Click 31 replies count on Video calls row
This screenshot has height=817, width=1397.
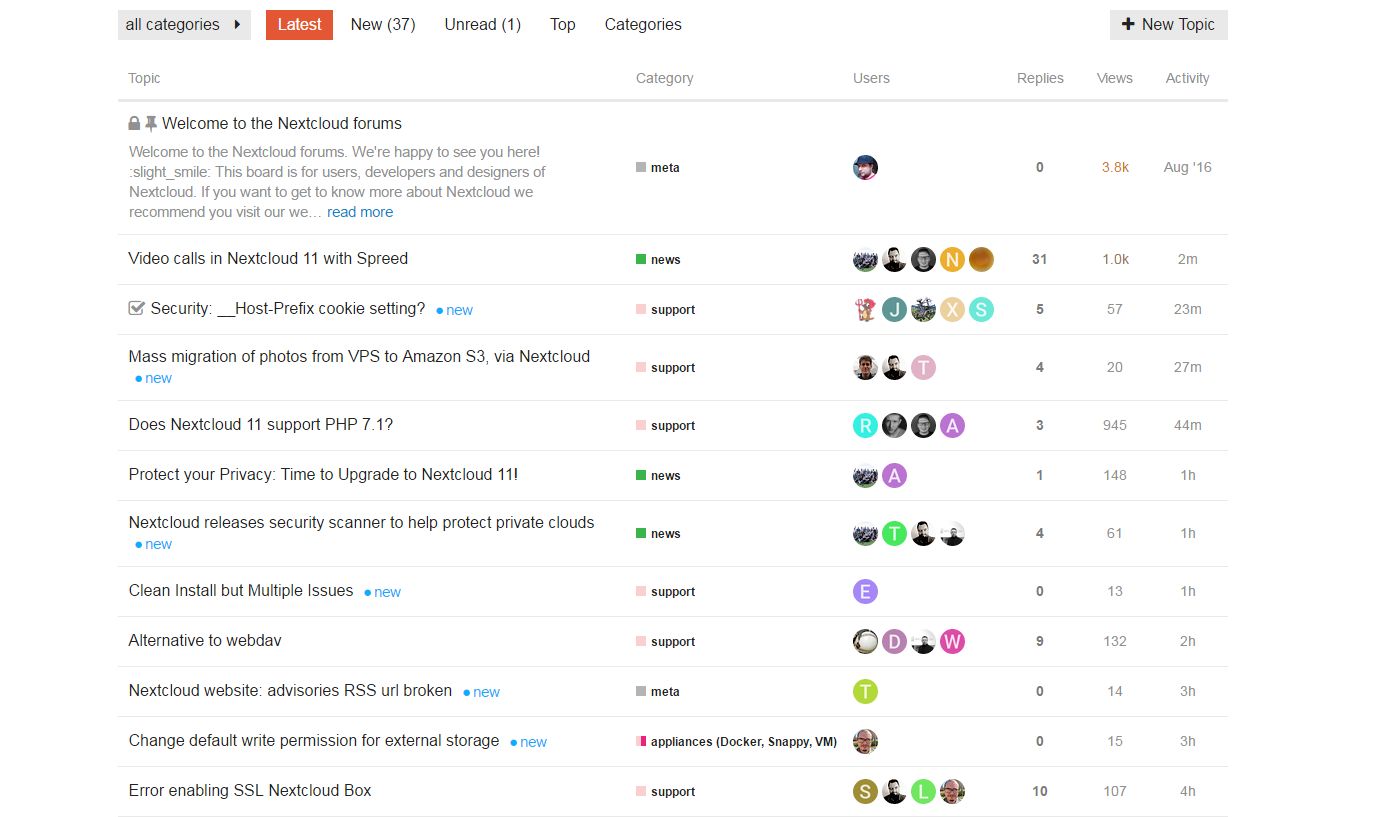coord(1040,260)
